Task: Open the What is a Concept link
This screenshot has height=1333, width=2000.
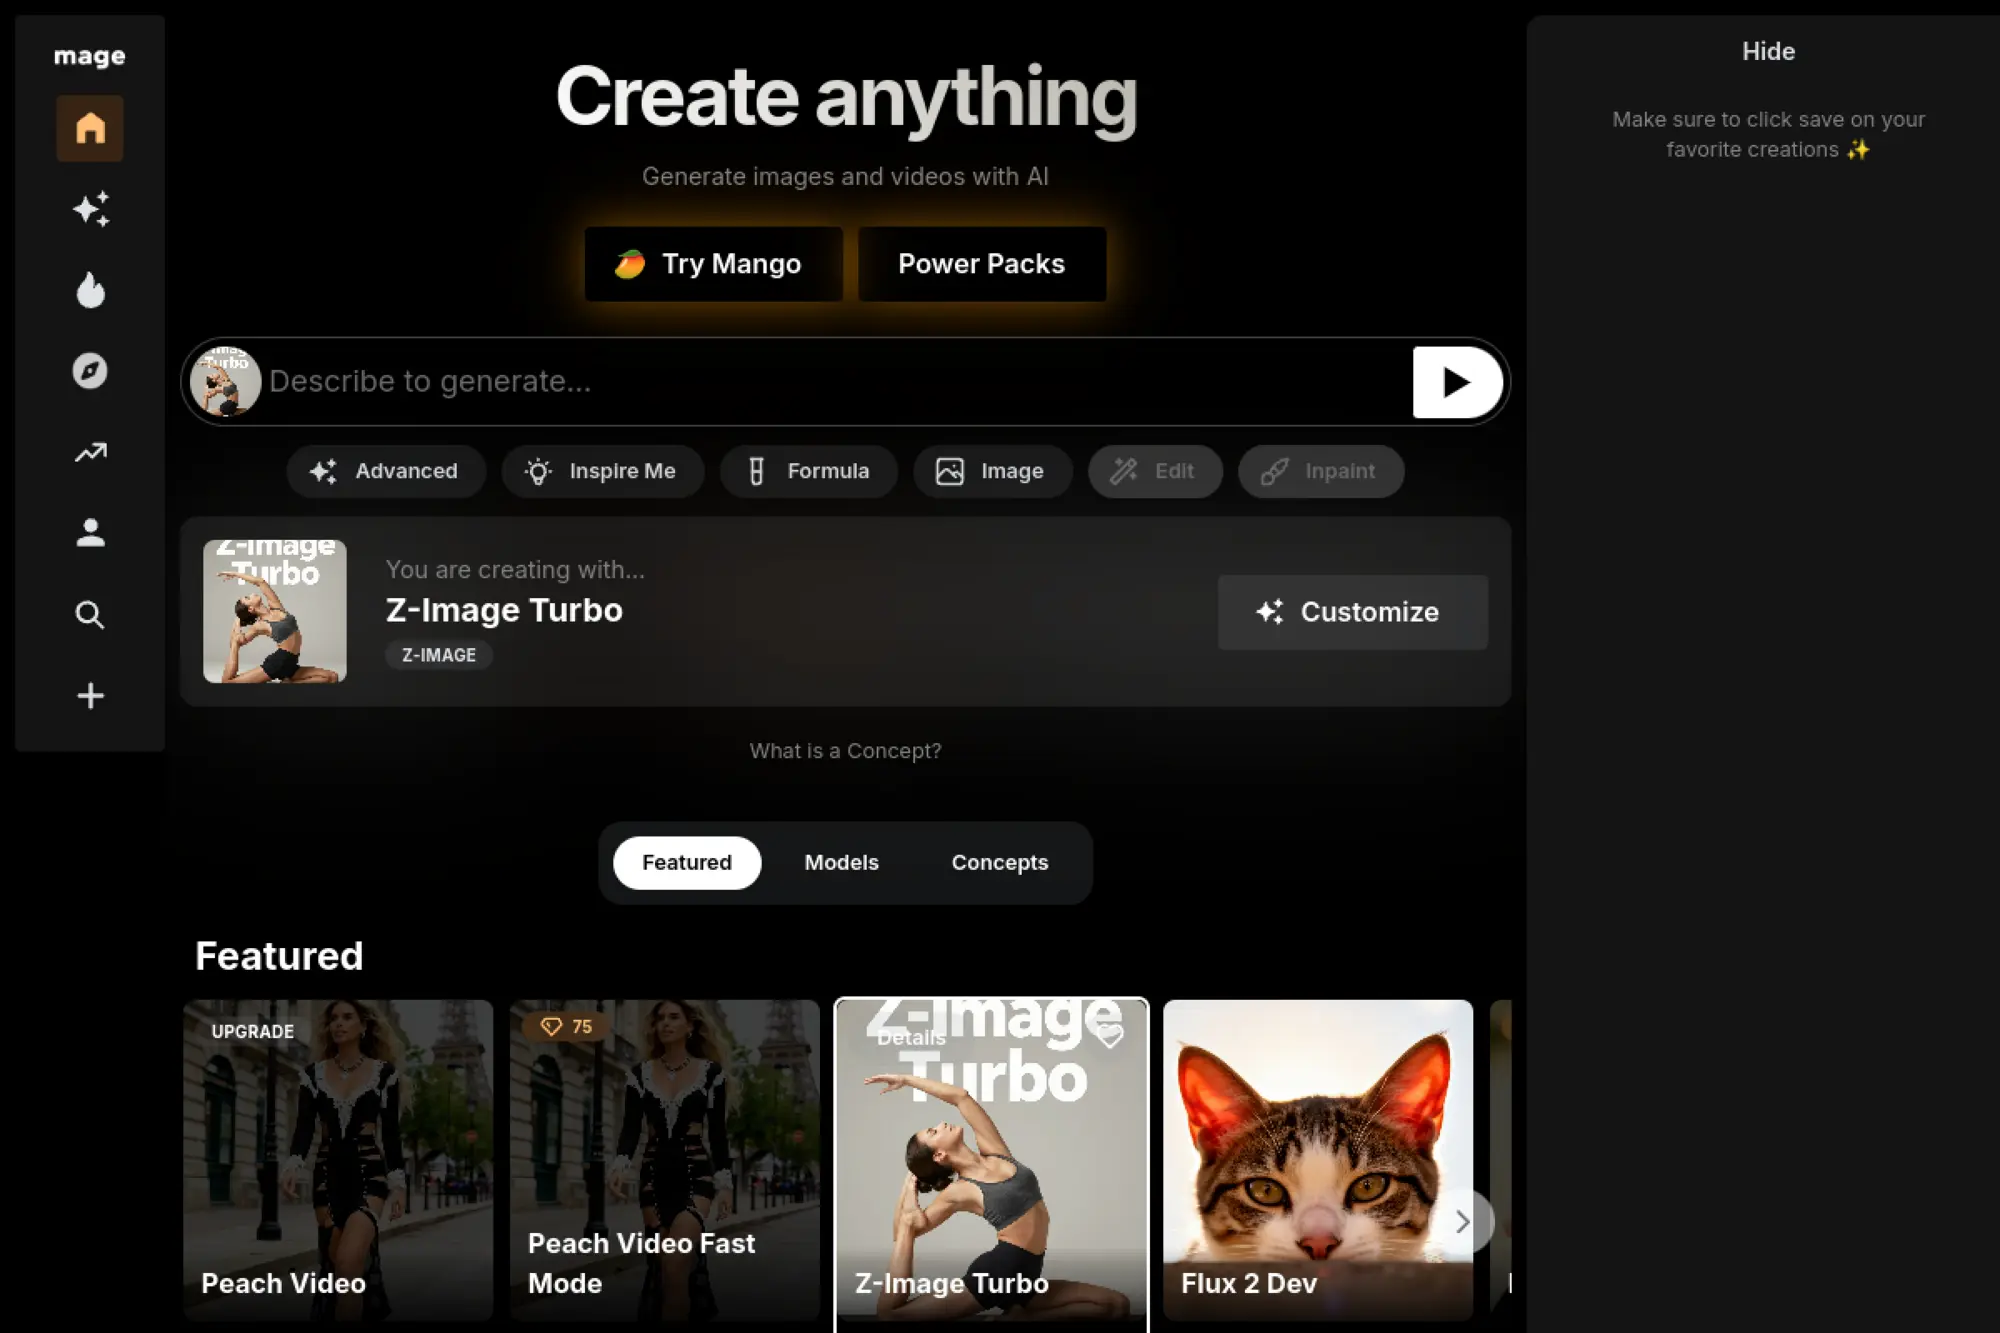Action: [x=845, y=751]
